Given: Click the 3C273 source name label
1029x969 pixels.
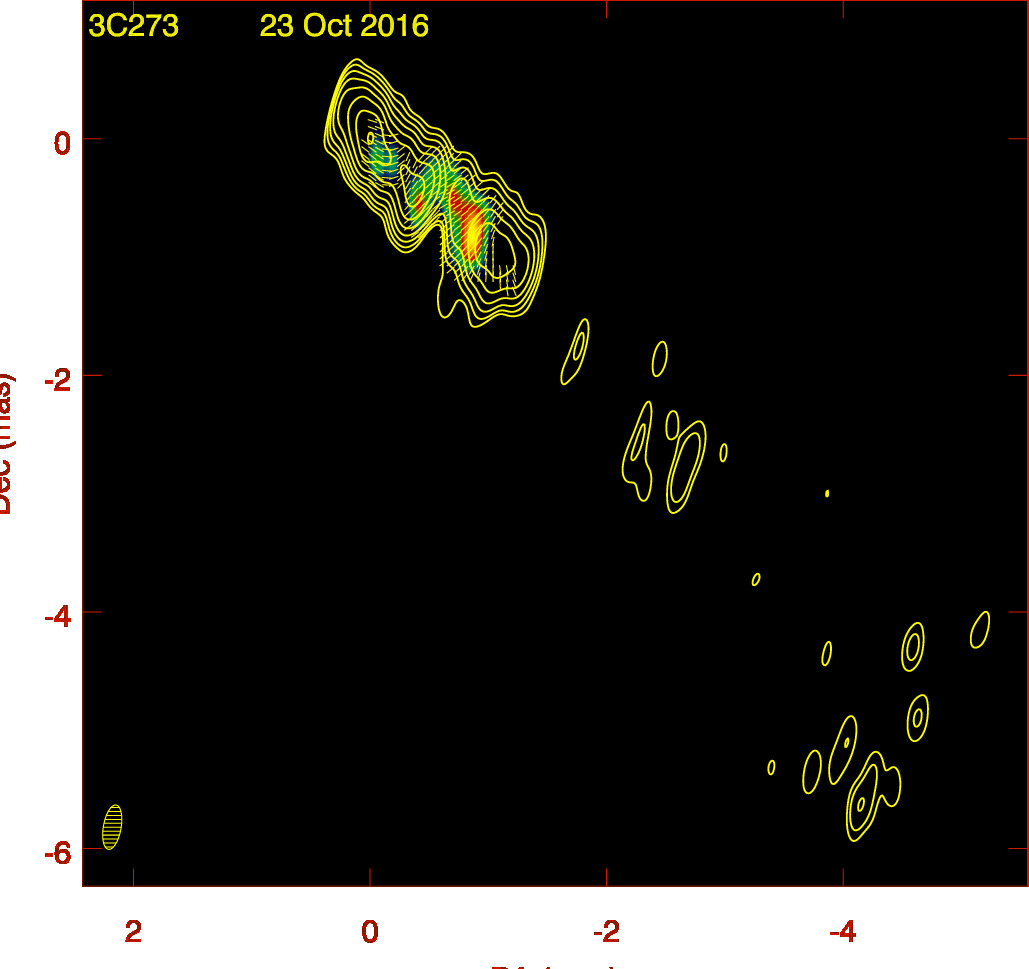Looking at the screenshot, I should (x=133, y=26).
